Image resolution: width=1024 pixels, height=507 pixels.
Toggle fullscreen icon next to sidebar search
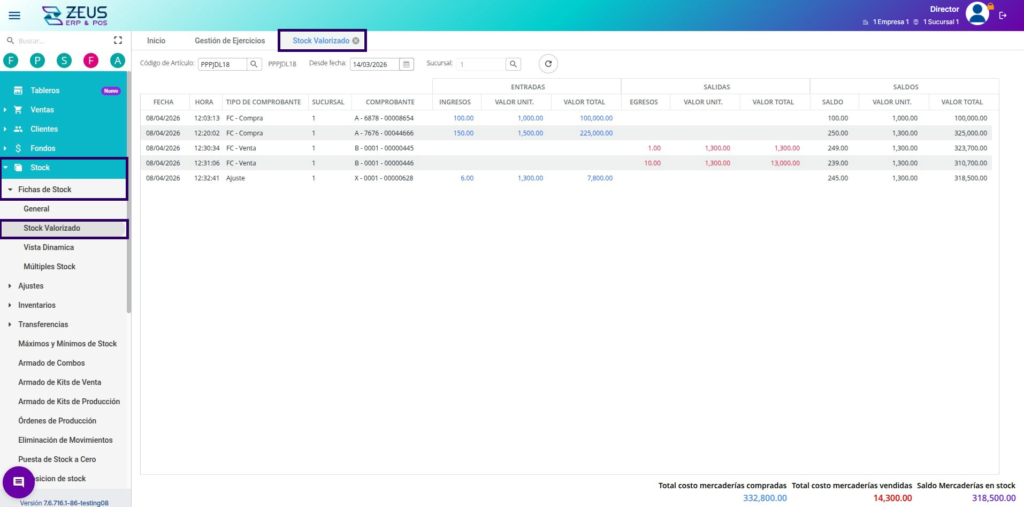(x=118, y=41)
